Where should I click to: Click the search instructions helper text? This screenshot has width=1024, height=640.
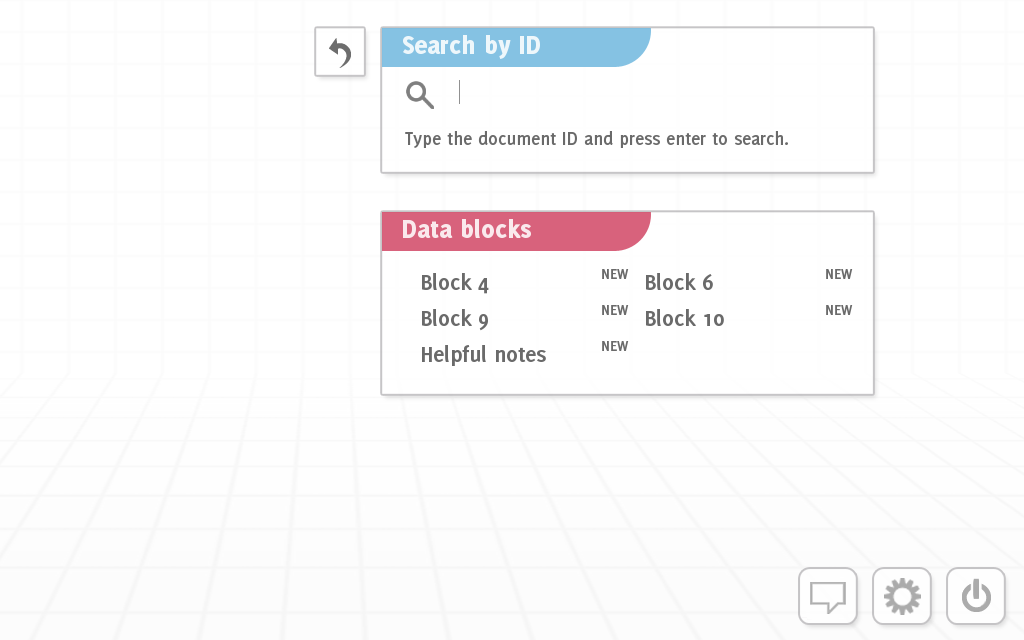[595, 139]
